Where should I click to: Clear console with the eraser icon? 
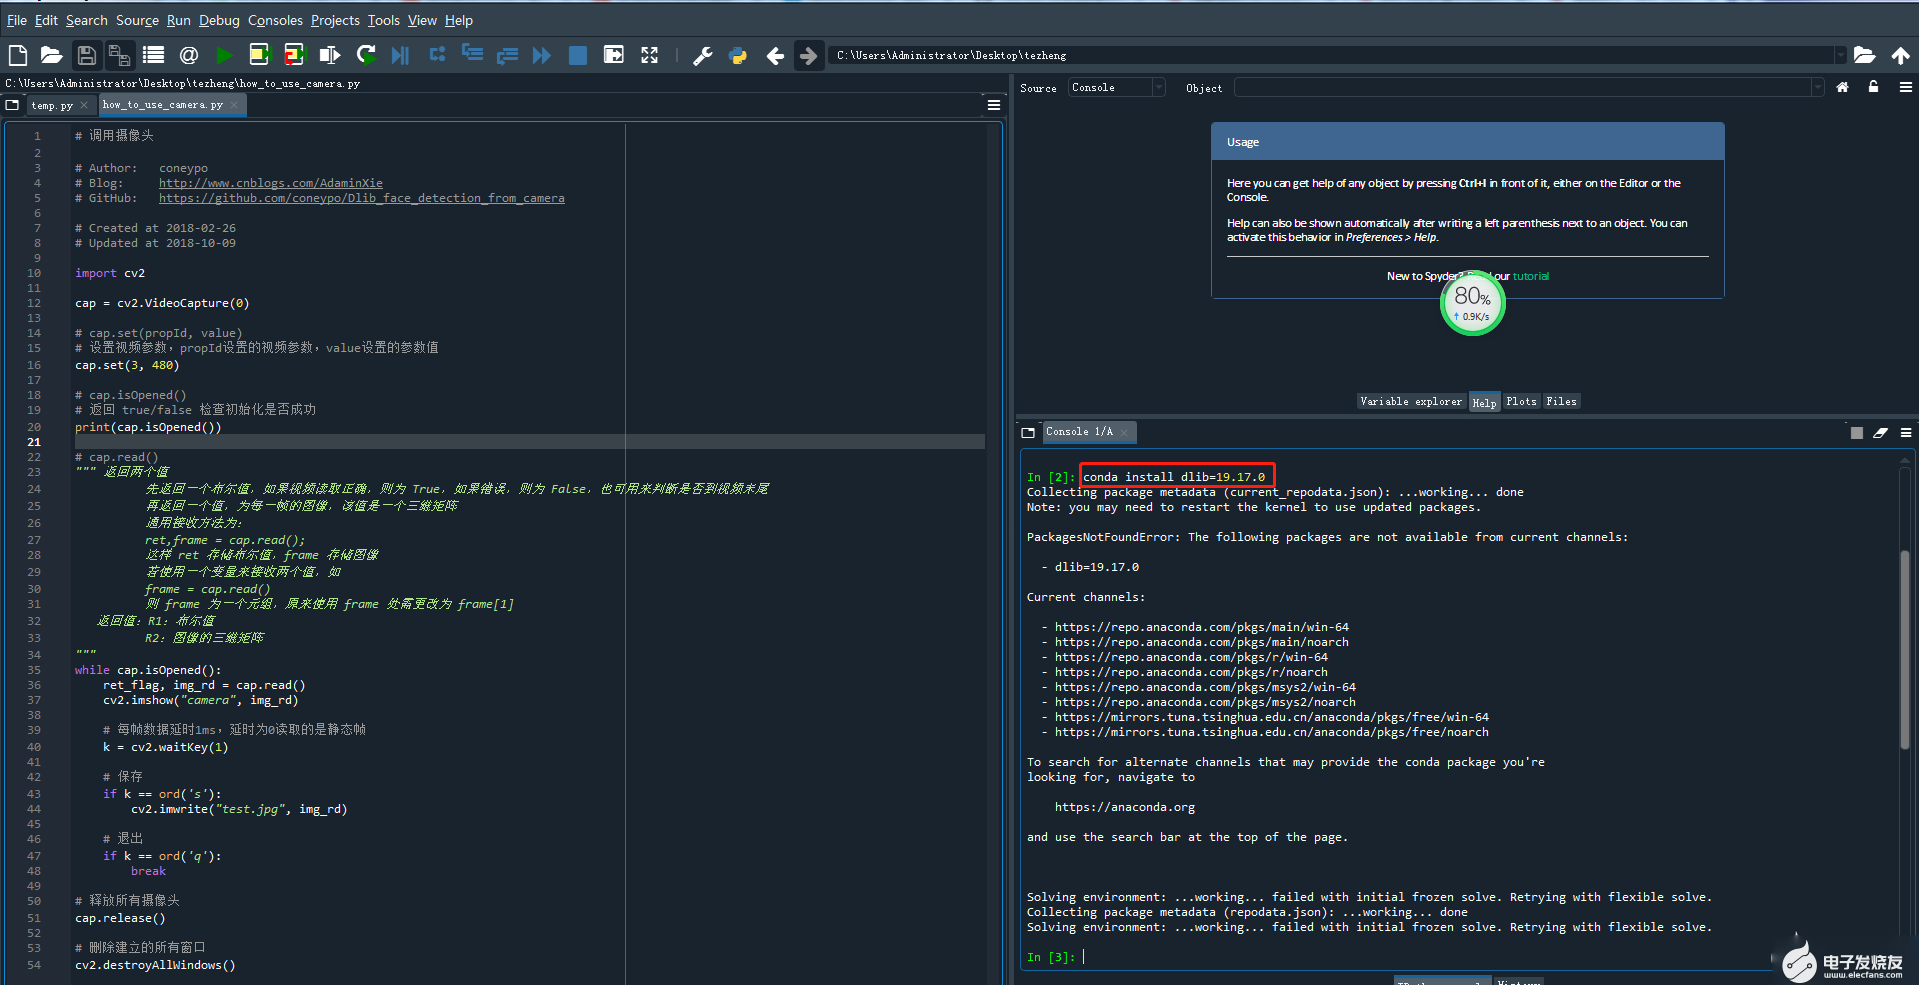1880,432
